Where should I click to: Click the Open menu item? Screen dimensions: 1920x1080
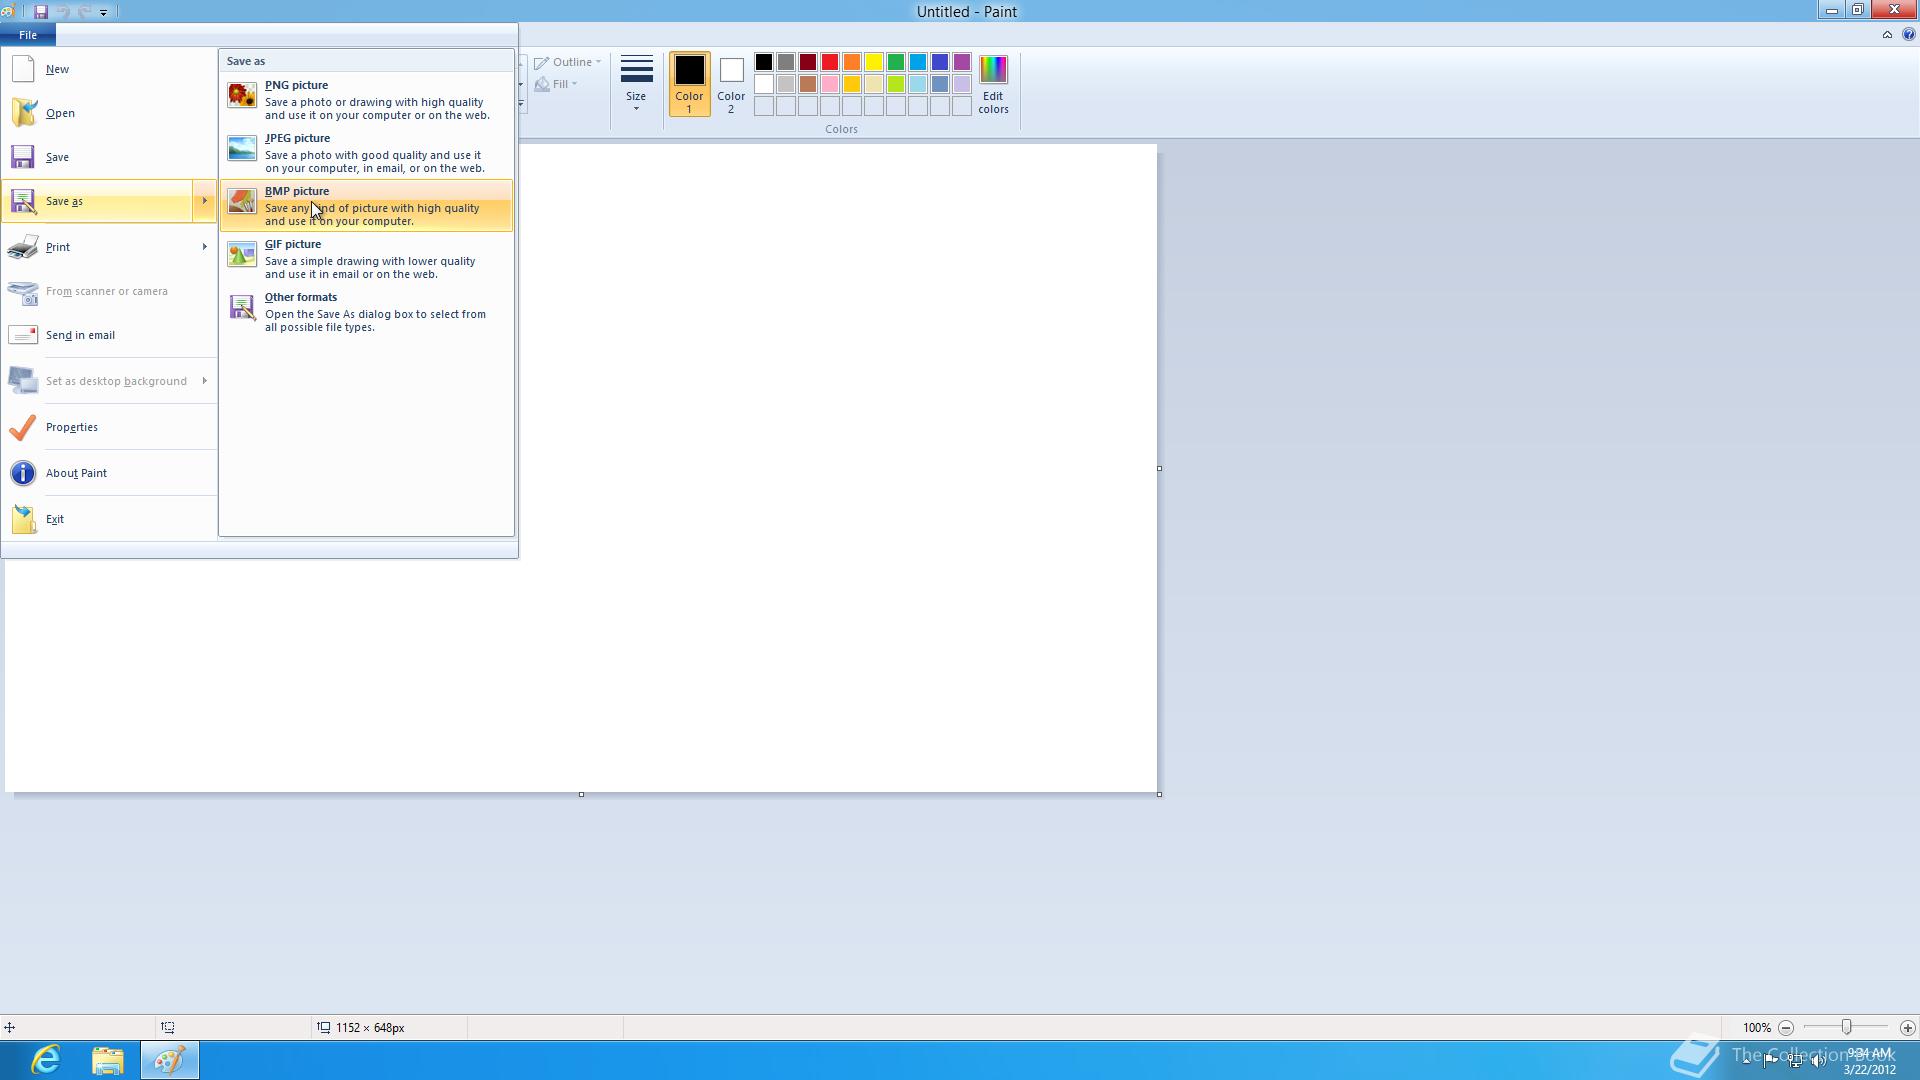[x=60, y=113]
